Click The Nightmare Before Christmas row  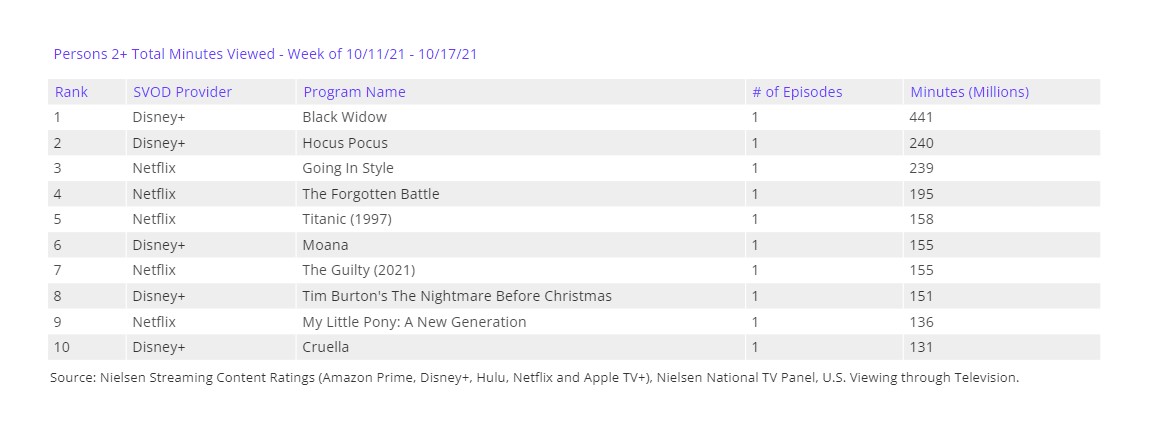click(457, 296)
